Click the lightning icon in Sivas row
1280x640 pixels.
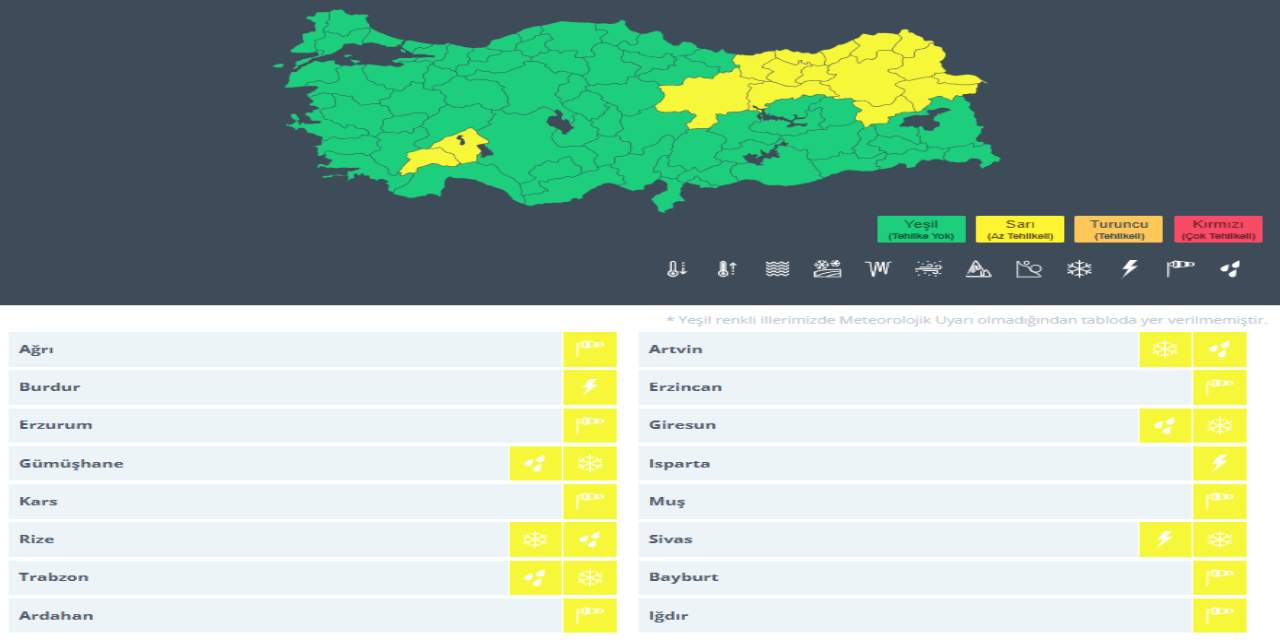(x=1165, y=540)
